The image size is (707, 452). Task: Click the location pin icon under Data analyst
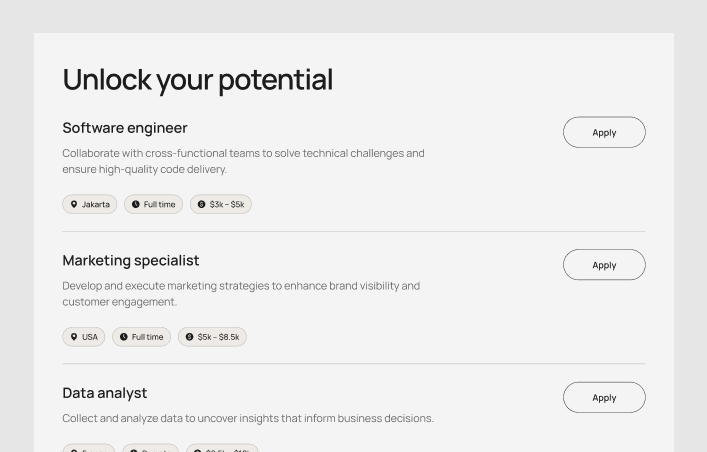click(x=74, y=450)
